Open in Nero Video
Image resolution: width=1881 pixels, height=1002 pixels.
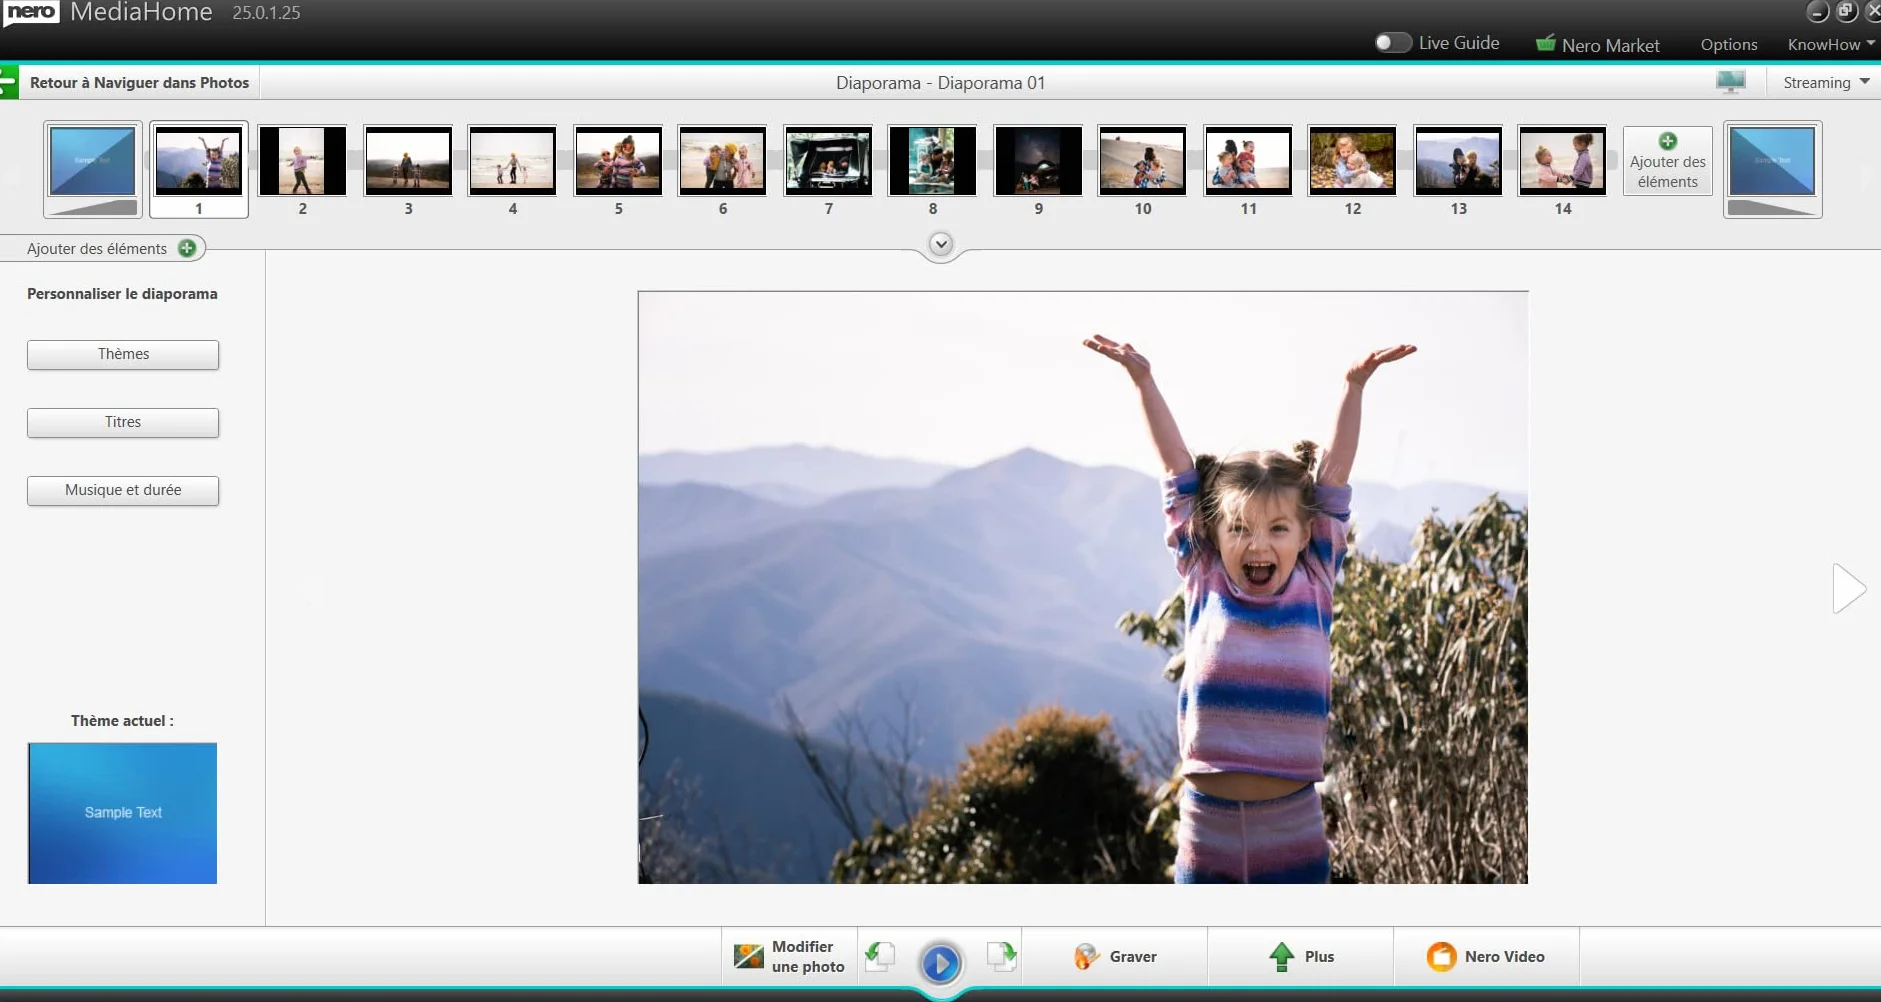click(x=1486, y=957)
